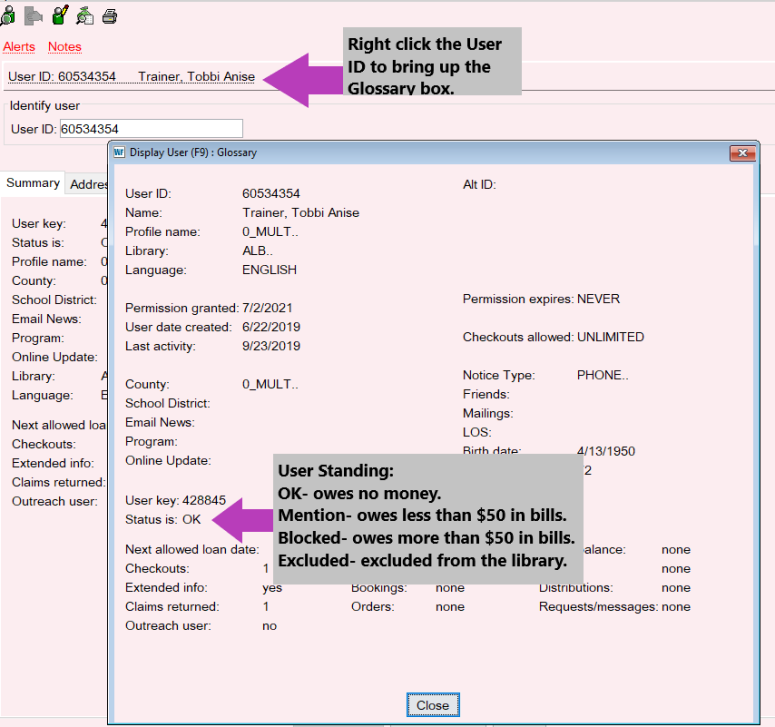Click the printer icon in toolbar
Viewport: 775px width, 727px height.
tap(110, 15)
